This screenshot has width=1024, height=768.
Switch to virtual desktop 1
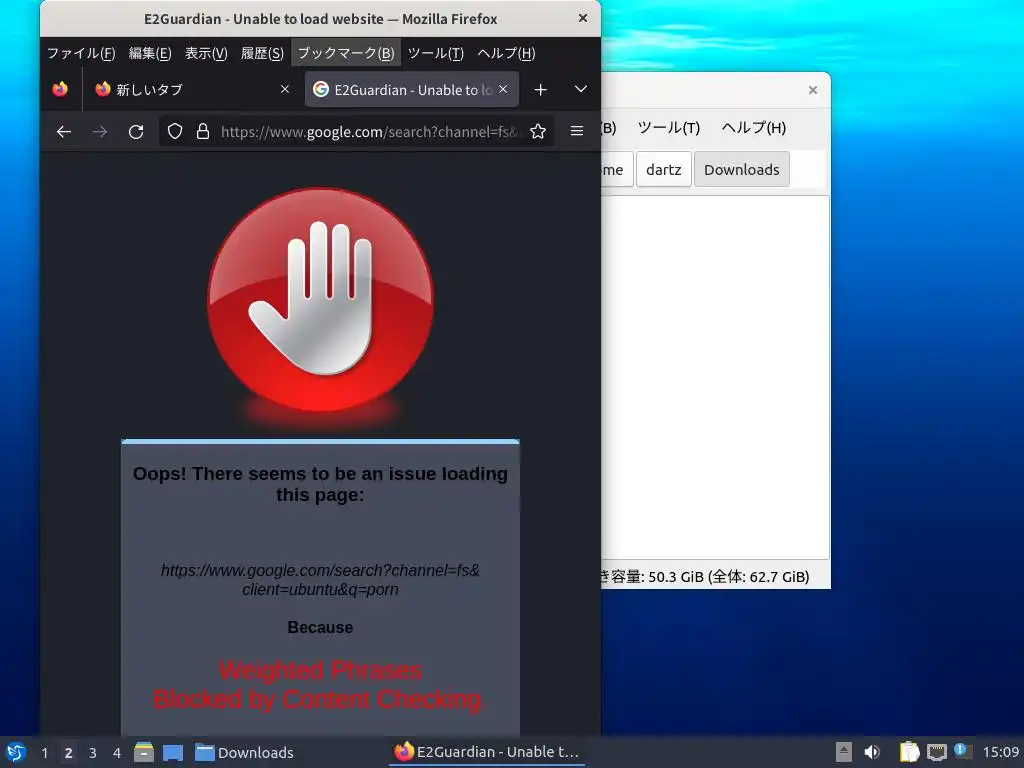click(44, 753)
